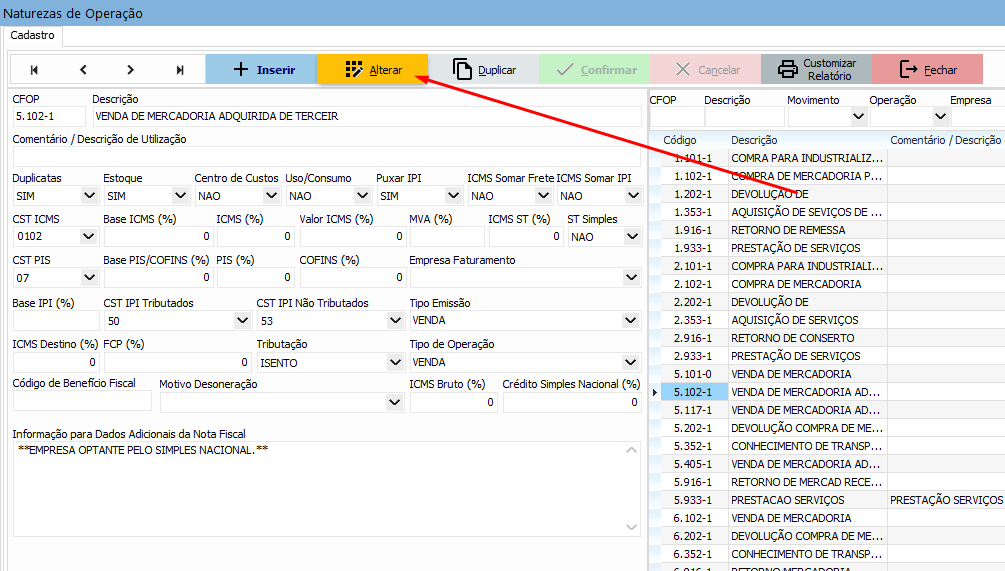Switch to the Cadastro tab
Screen dimensions: 1005x571
[33, 35]
